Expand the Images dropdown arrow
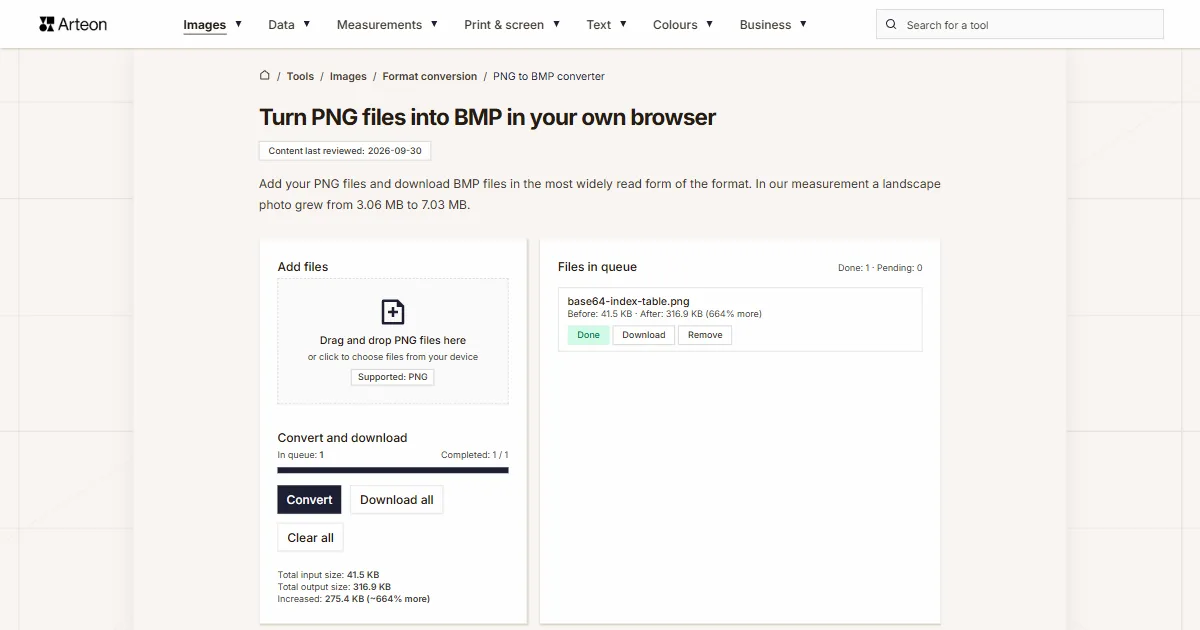 (x=238, y=23)
